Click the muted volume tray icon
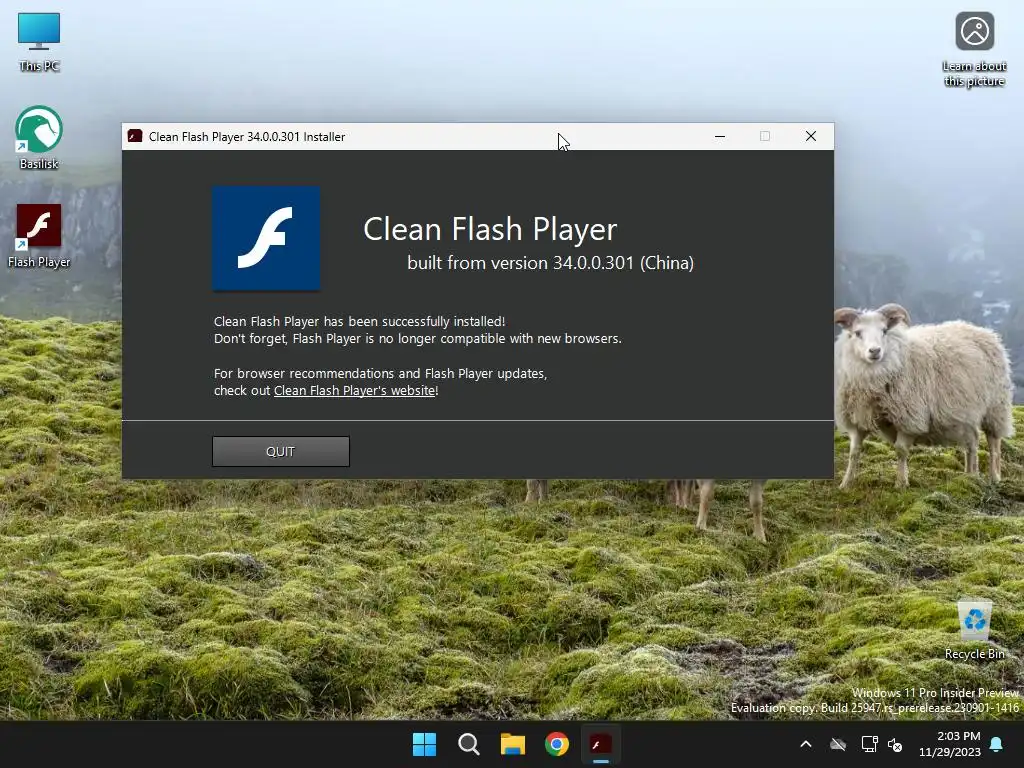The width and height of the screenshot is (1024, 768). pos(895,744)
